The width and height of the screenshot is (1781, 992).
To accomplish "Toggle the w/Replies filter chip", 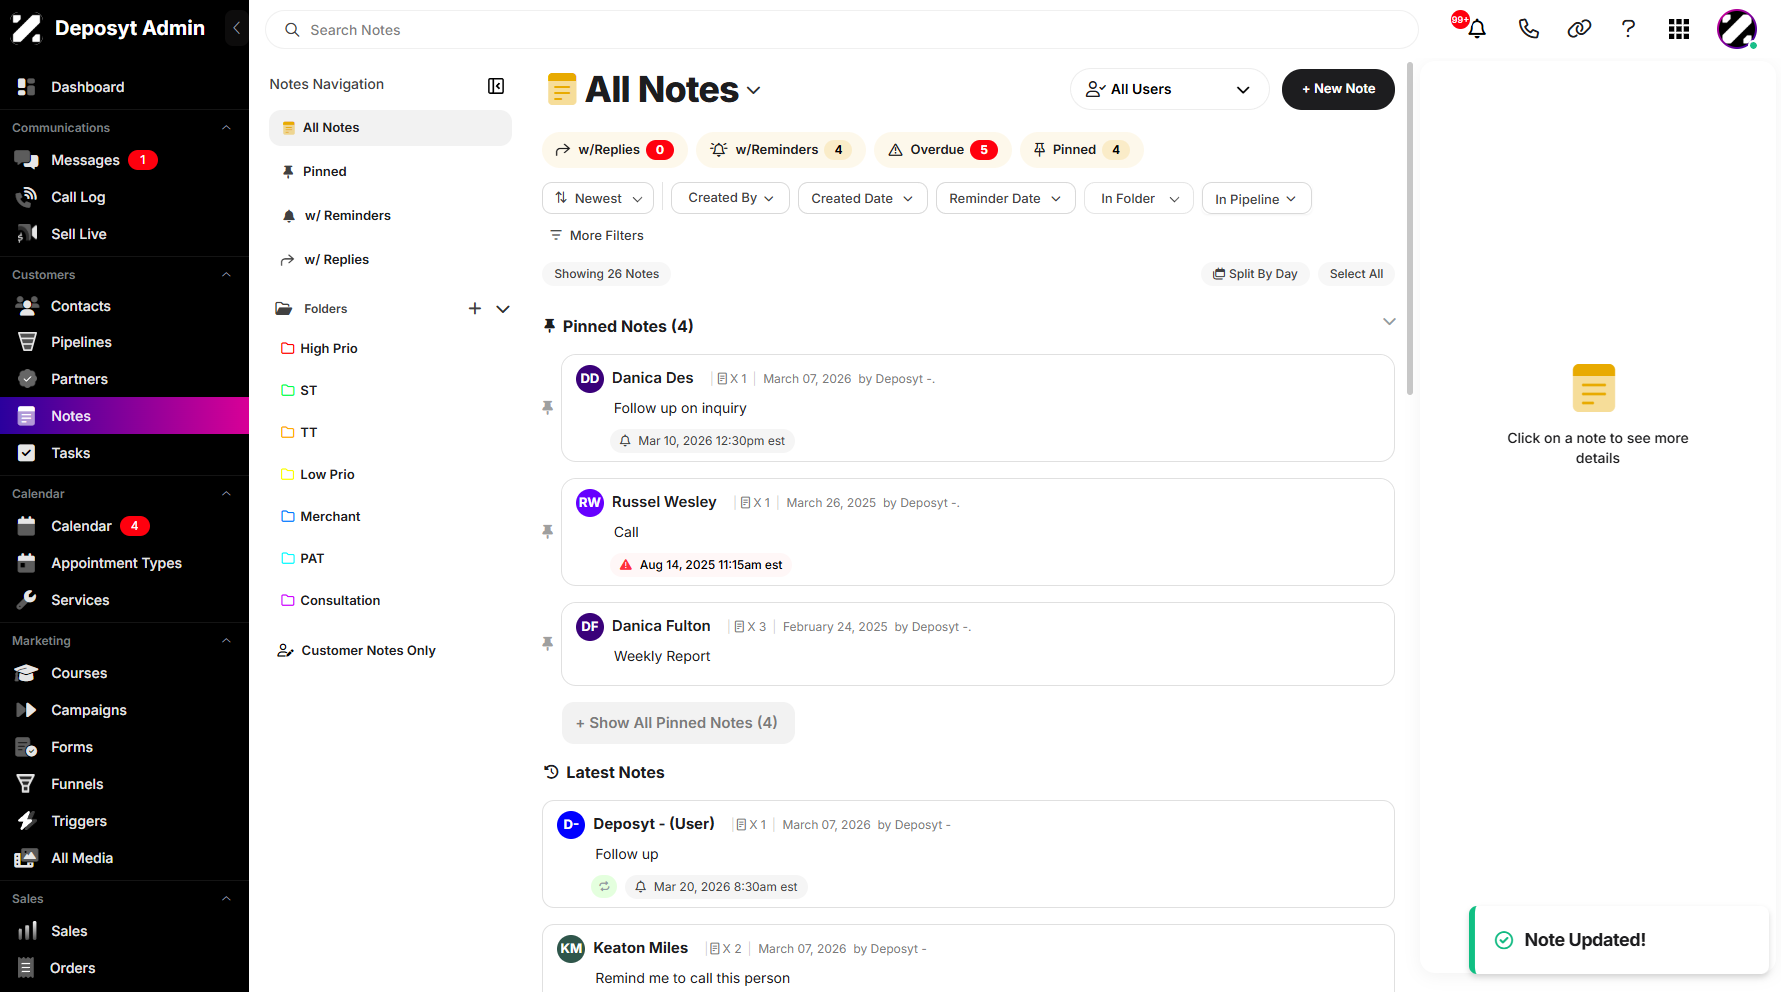I will tap(614, 150).
